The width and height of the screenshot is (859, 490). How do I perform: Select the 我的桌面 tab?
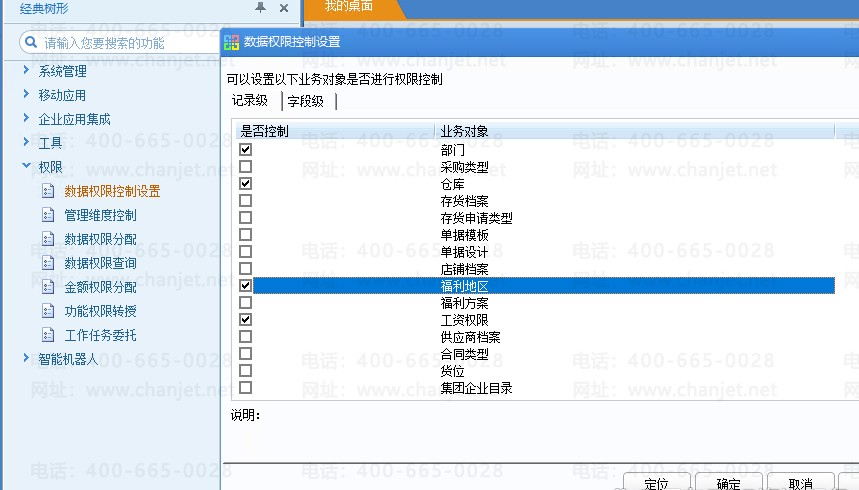349,7
